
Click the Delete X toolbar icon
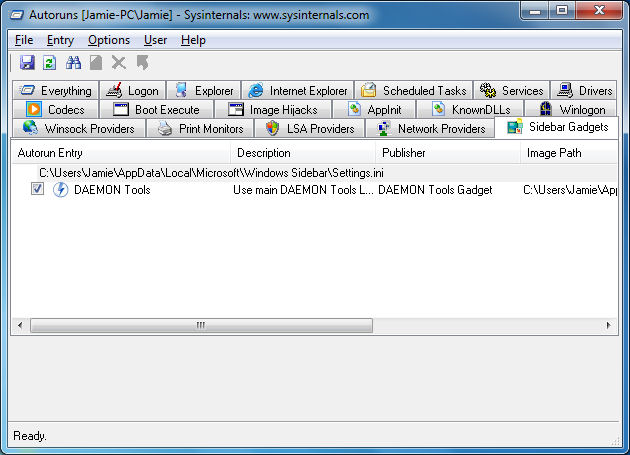119,63
